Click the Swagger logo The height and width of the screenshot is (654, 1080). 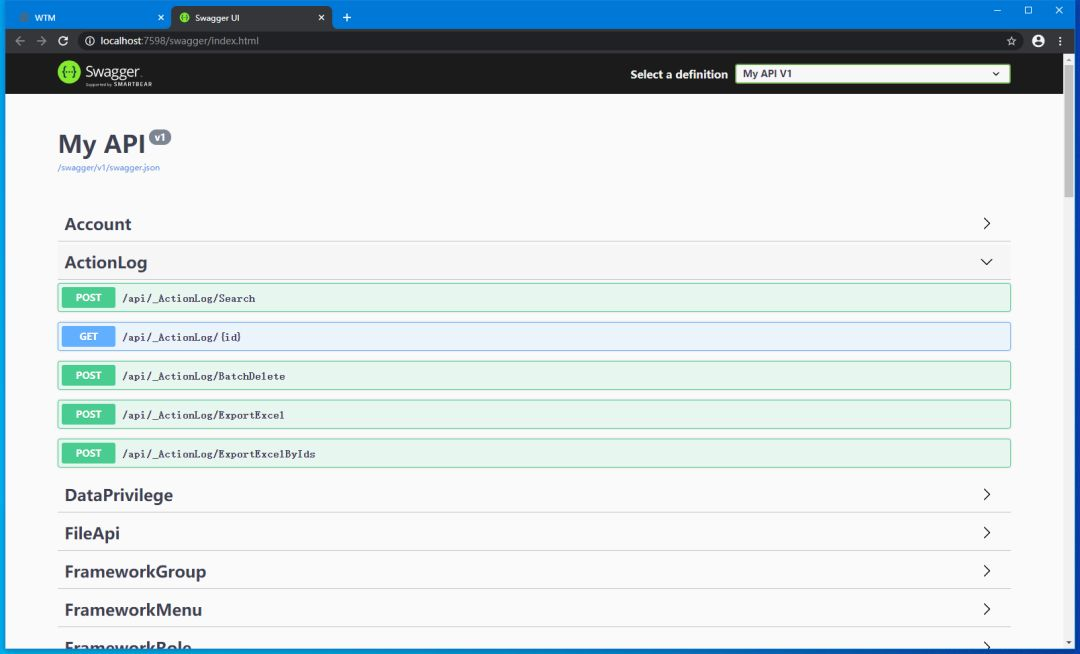(x=105, y=73)
